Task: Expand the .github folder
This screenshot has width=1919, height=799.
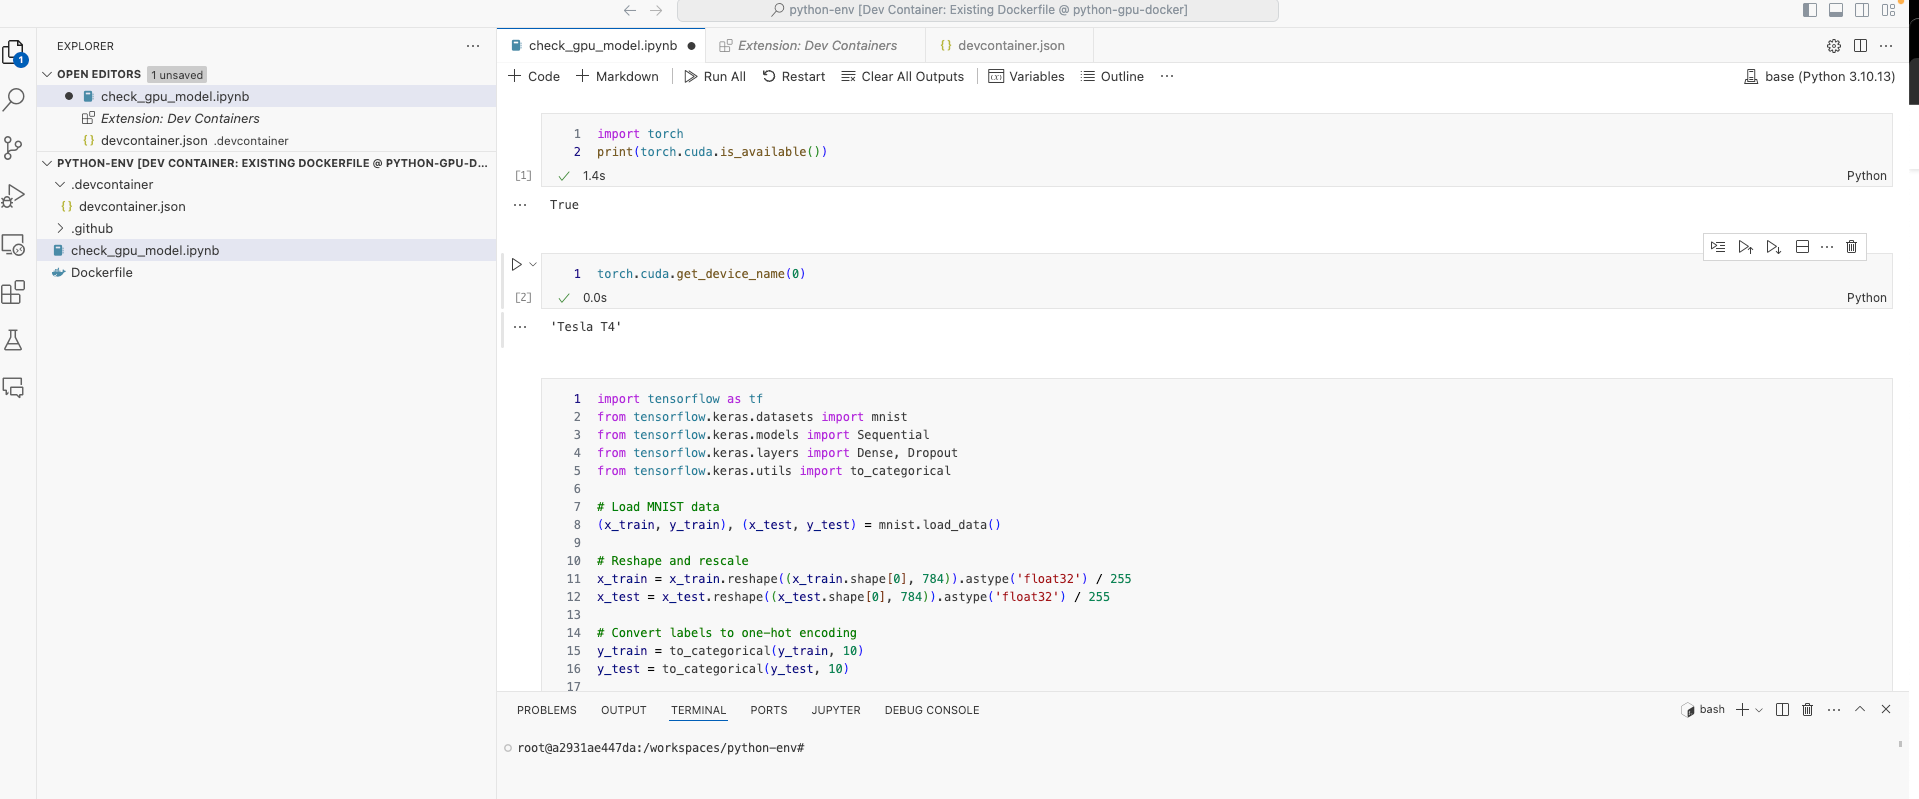Action: point(60,229)
